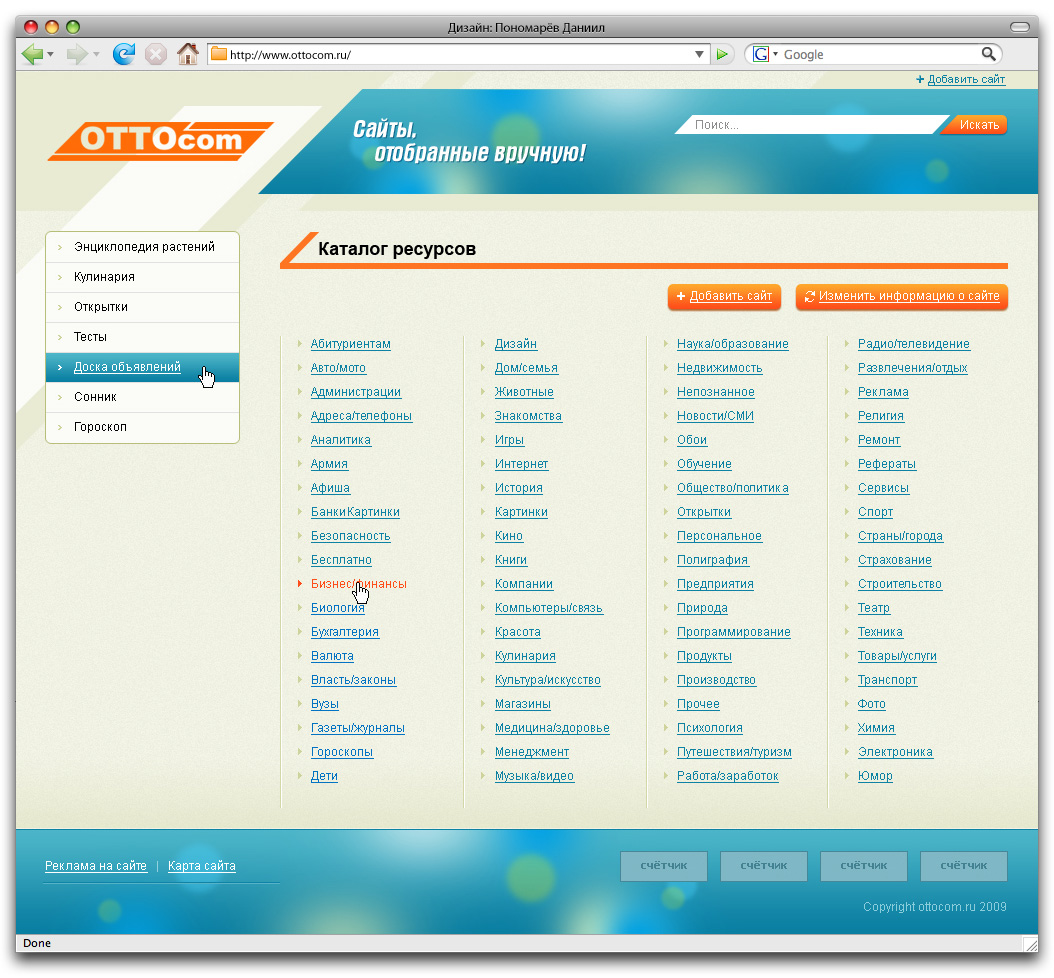Open the browser home page
The width and height of the screenshot is (1054, 978).
188,54
